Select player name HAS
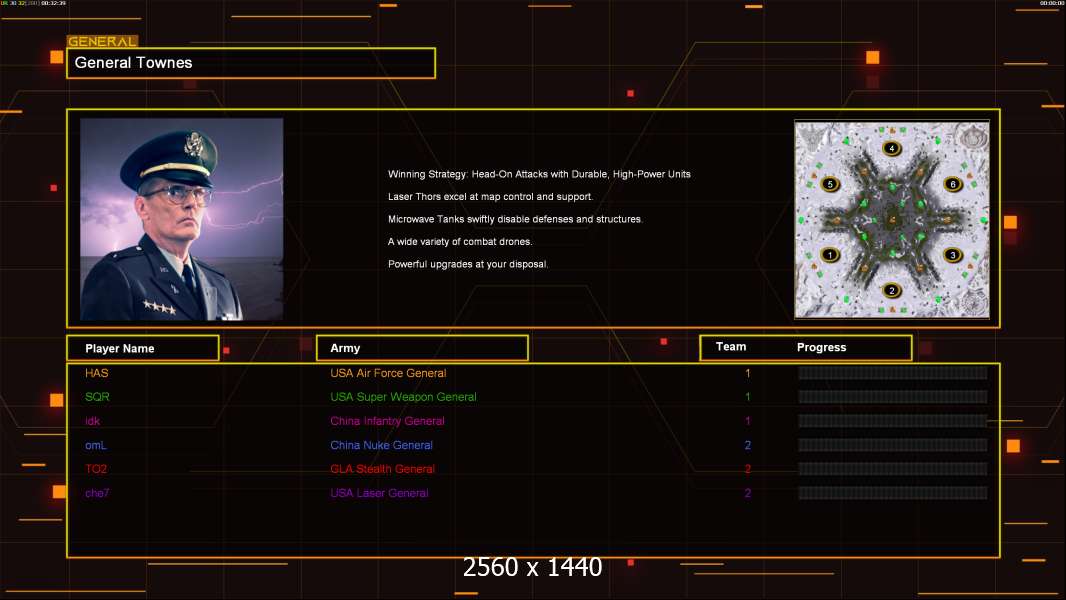The width and height of the screenshot is (1066, 600). (97, 373)
